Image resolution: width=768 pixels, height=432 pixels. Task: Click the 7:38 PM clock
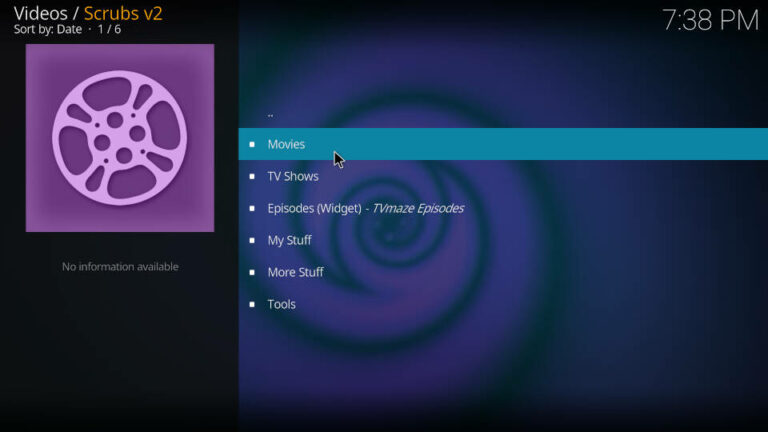[x=710, y=21]
